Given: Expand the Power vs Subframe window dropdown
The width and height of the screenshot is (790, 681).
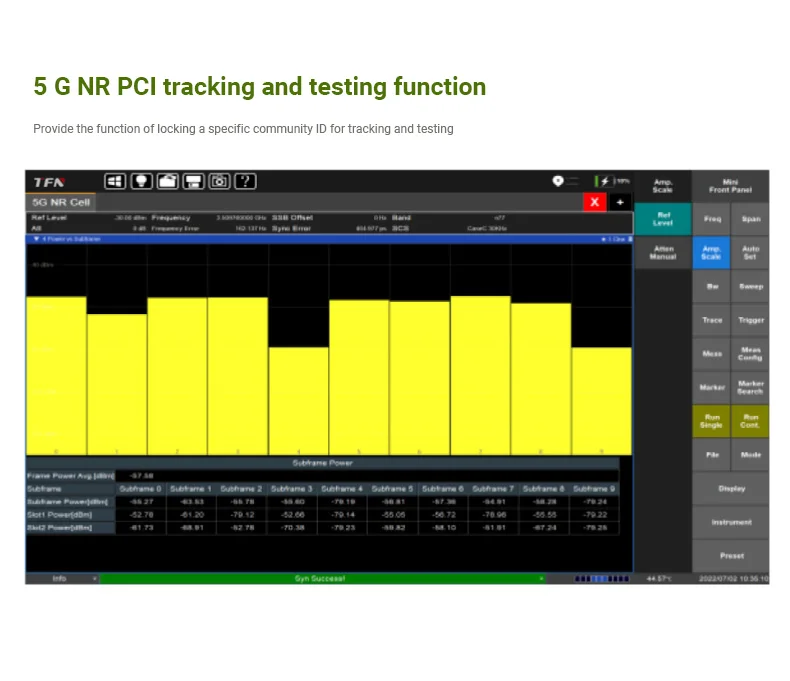Looking at the screenshot, I should [x=37, y=239].
